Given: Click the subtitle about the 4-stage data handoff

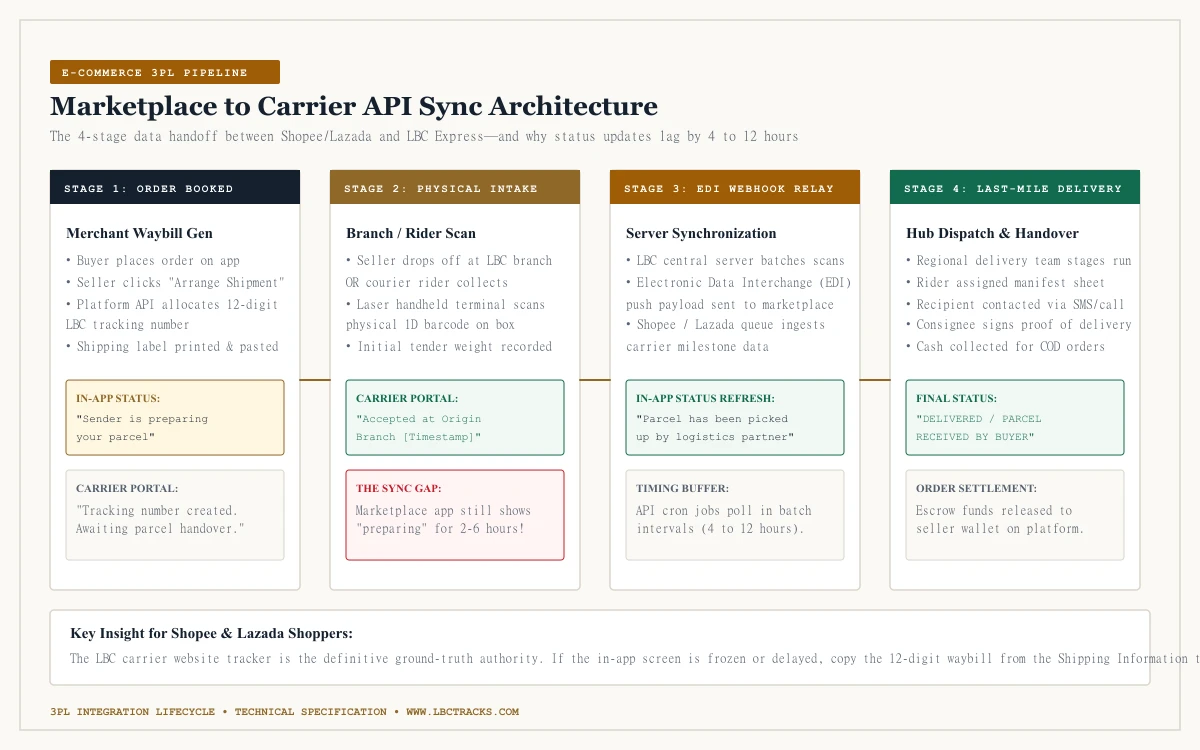Looking at the screenshot, I should point(424,136).
